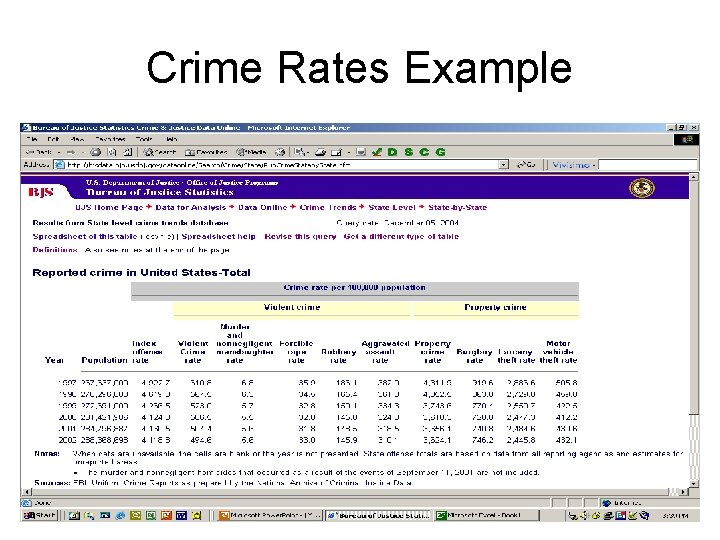Open the Search toolbar button

click(159, 152)
